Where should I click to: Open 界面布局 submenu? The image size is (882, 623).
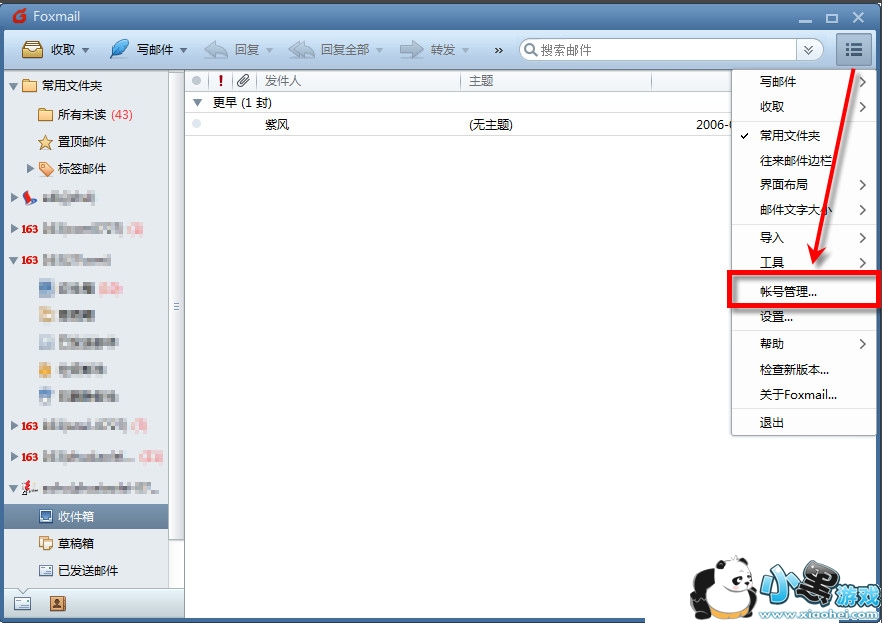point(803,184)
